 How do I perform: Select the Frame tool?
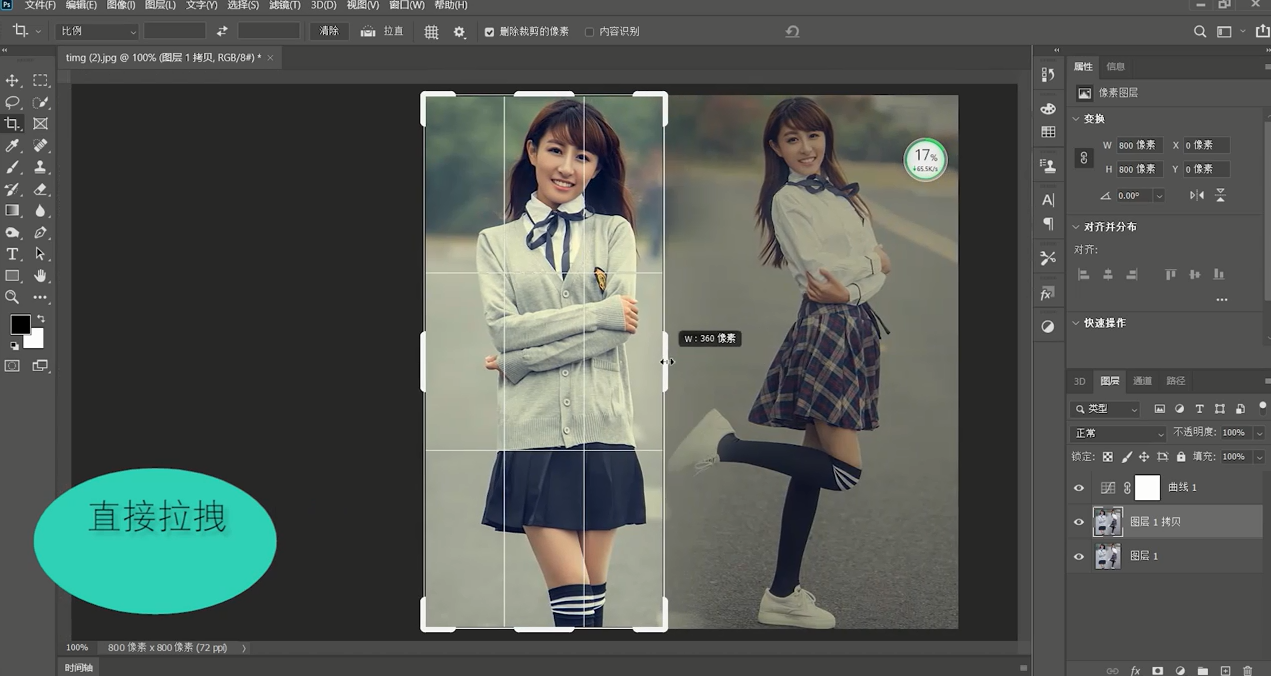pos(41,124)
